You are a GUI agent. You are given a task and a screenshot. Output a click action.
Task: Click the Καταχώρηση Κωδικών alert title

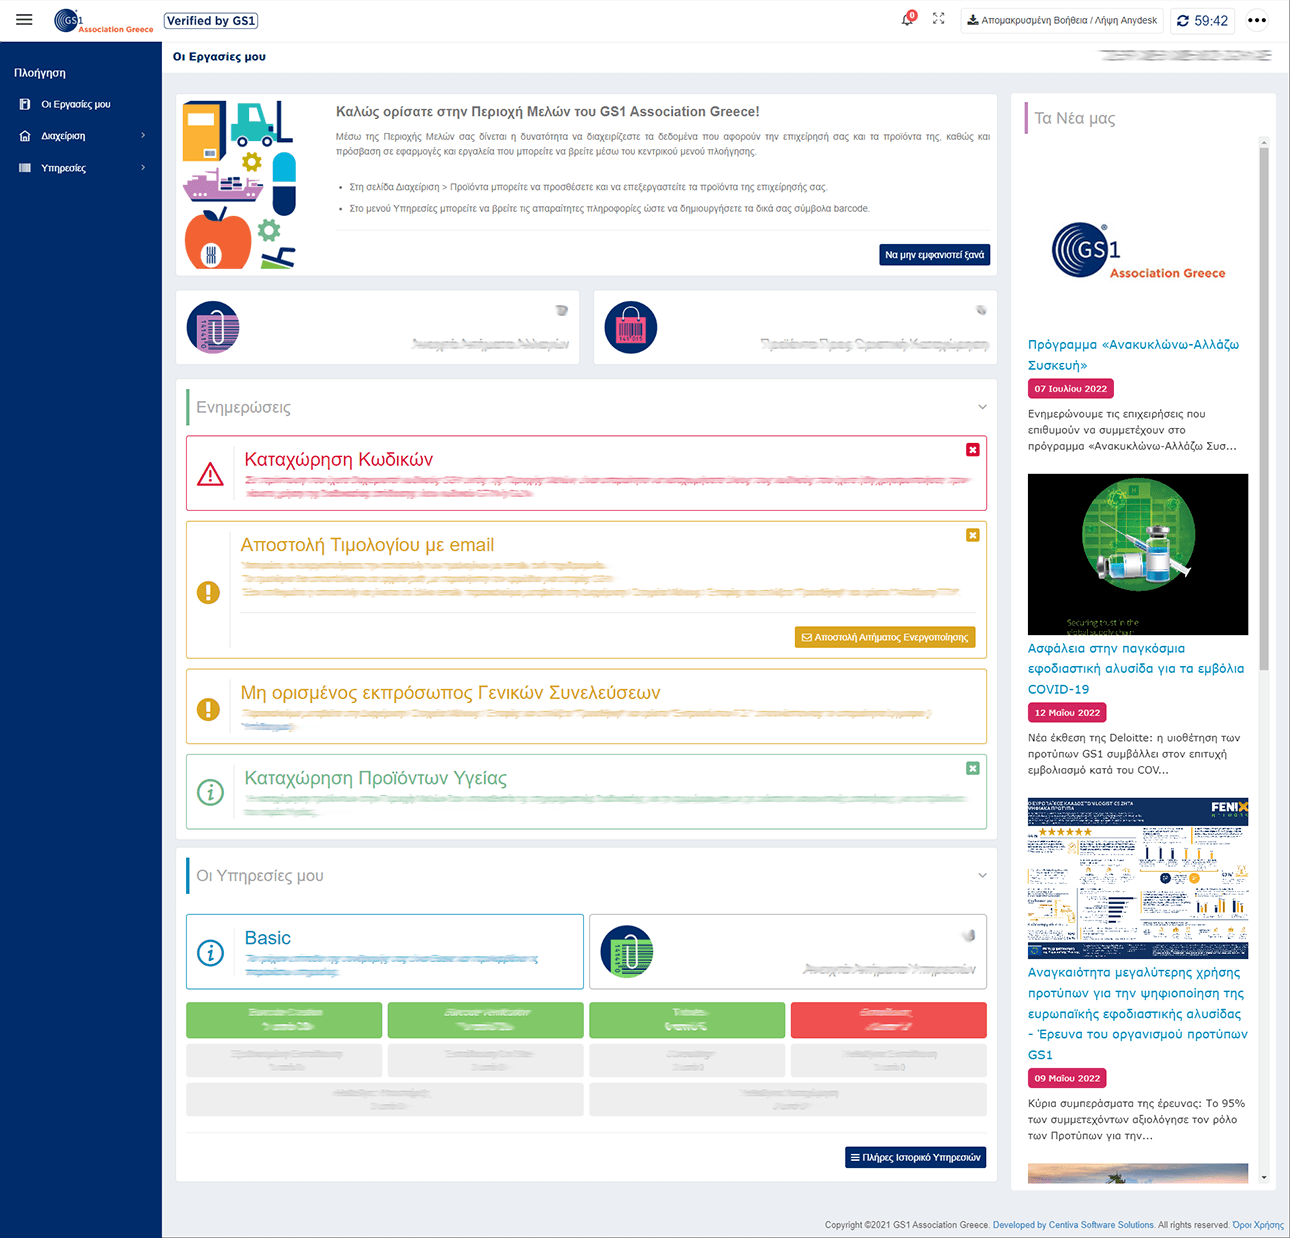339,460
